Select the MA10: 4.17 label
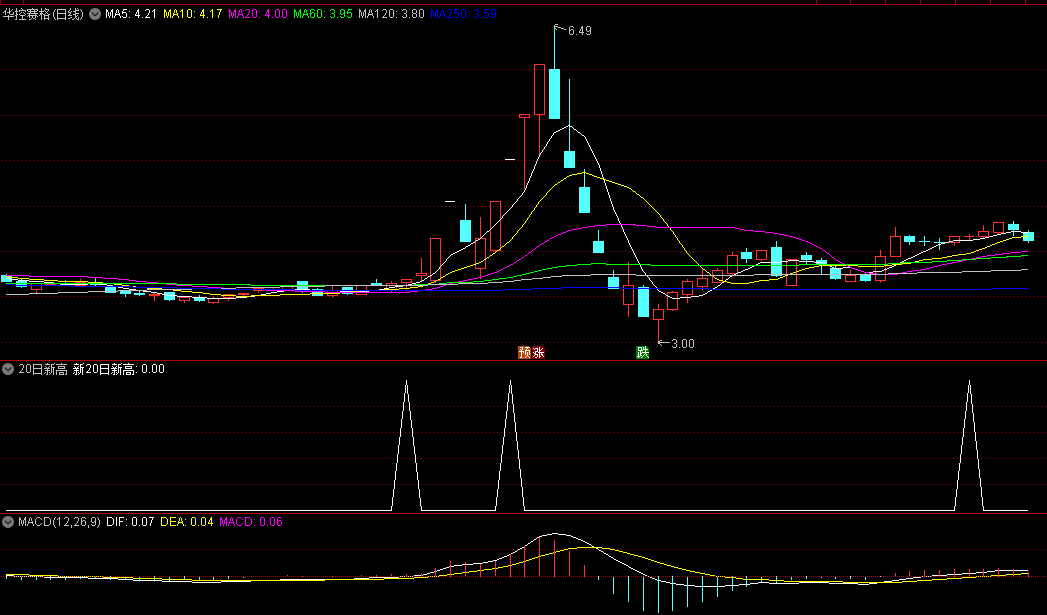The image size is (1047, 615). [x=192, y=14]
